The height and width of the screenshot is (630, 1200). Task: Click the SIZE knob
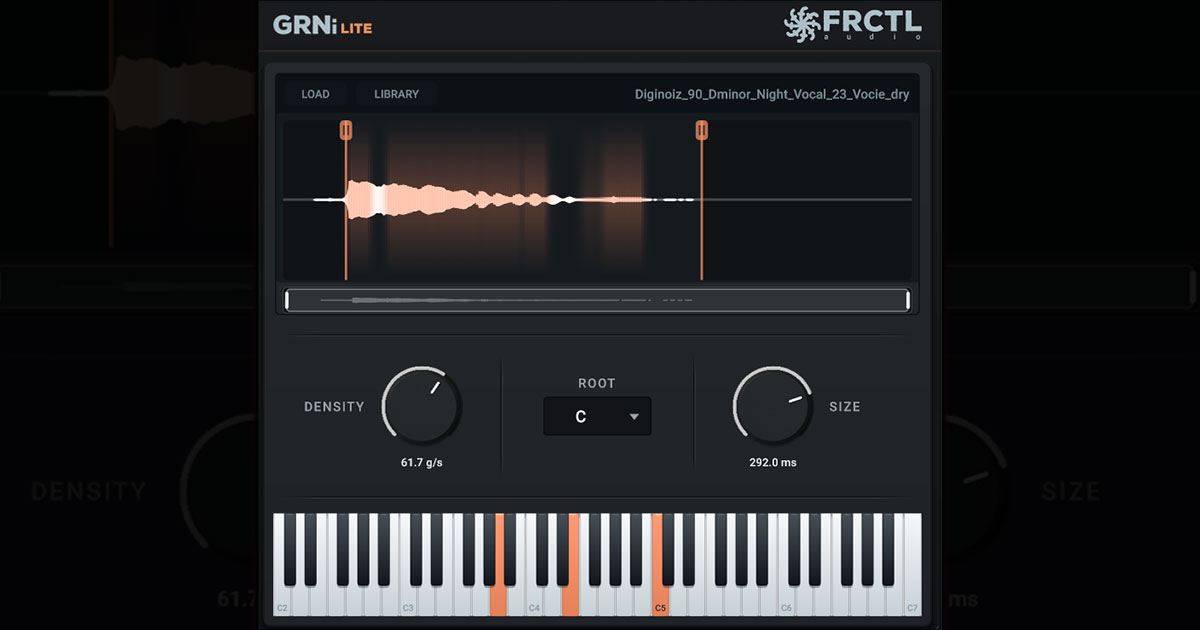[x=773, y=406]
